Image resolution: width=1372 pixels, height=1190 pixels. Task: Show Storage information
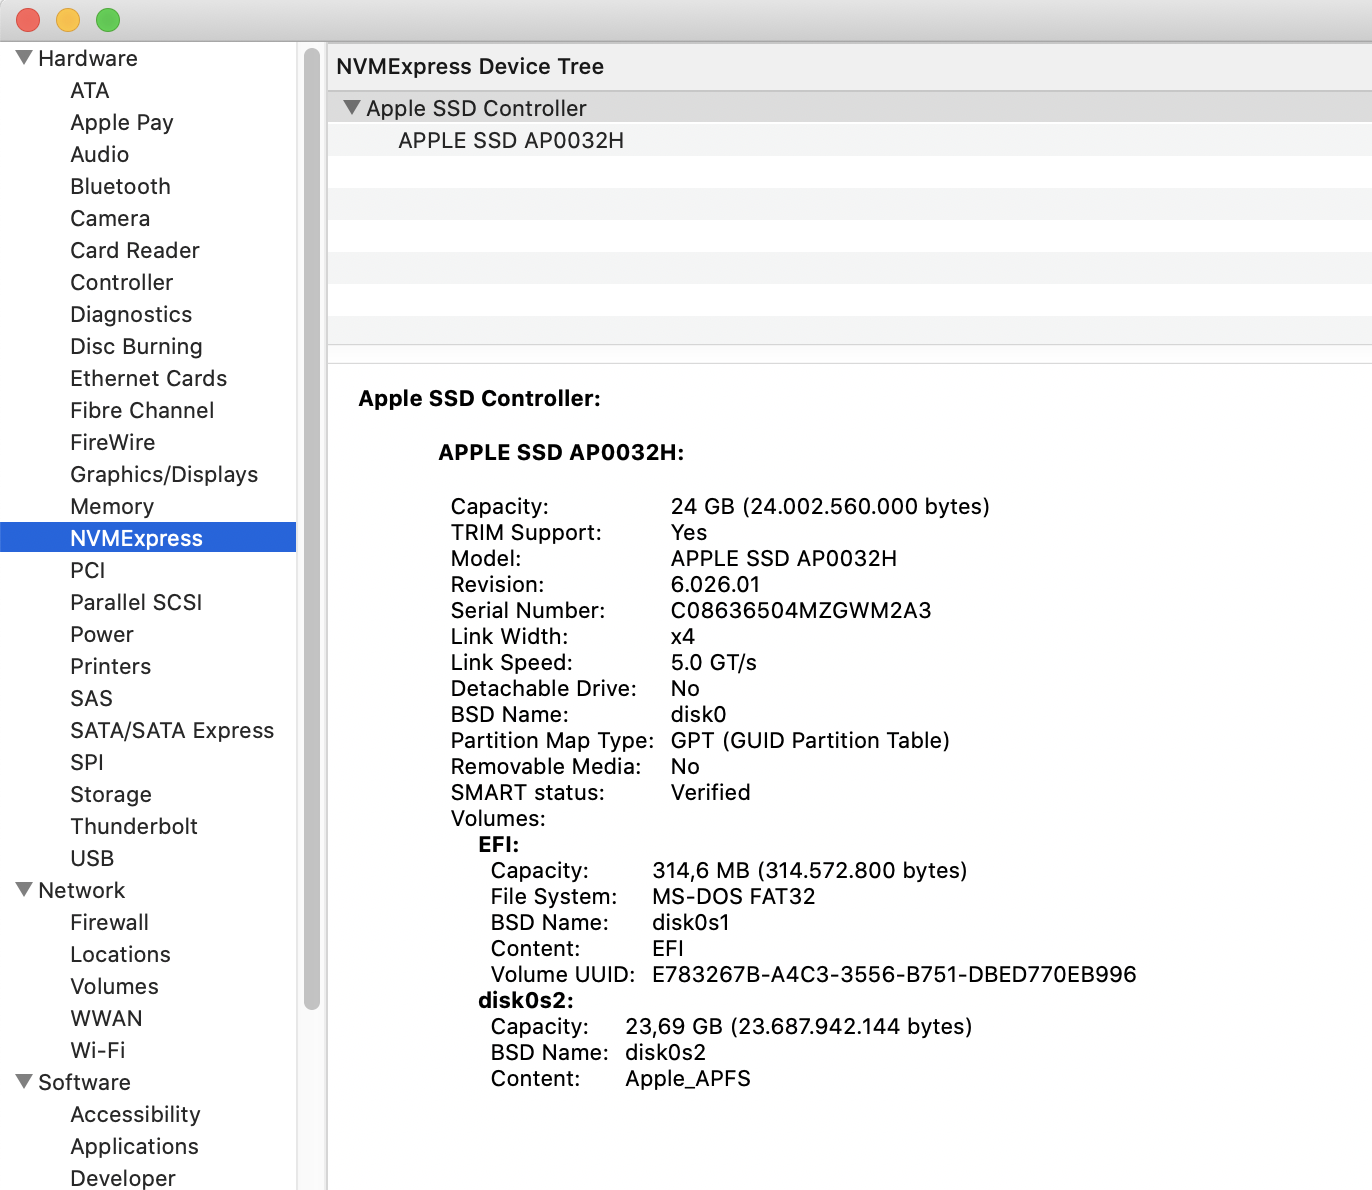coord(111,794)
